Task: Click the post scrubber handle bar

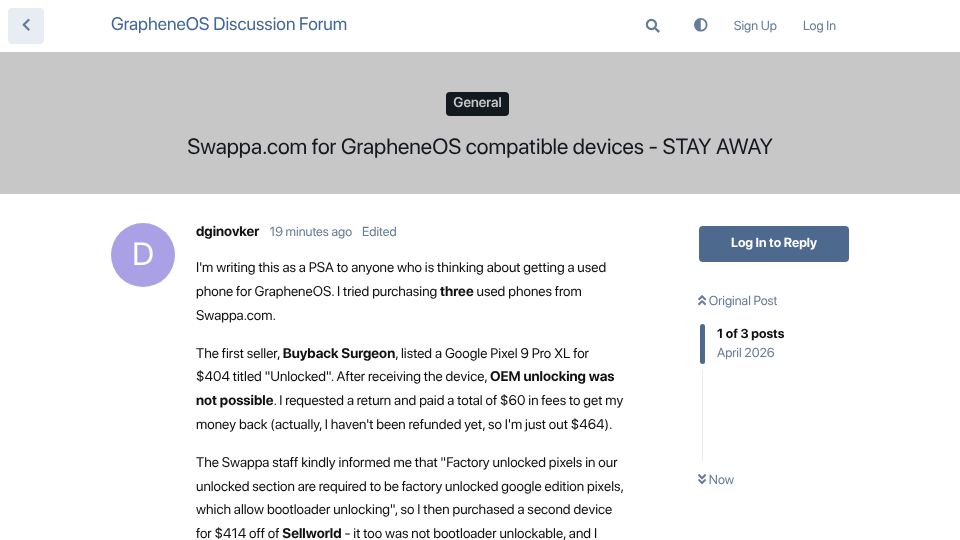Action: coord(702,344)
